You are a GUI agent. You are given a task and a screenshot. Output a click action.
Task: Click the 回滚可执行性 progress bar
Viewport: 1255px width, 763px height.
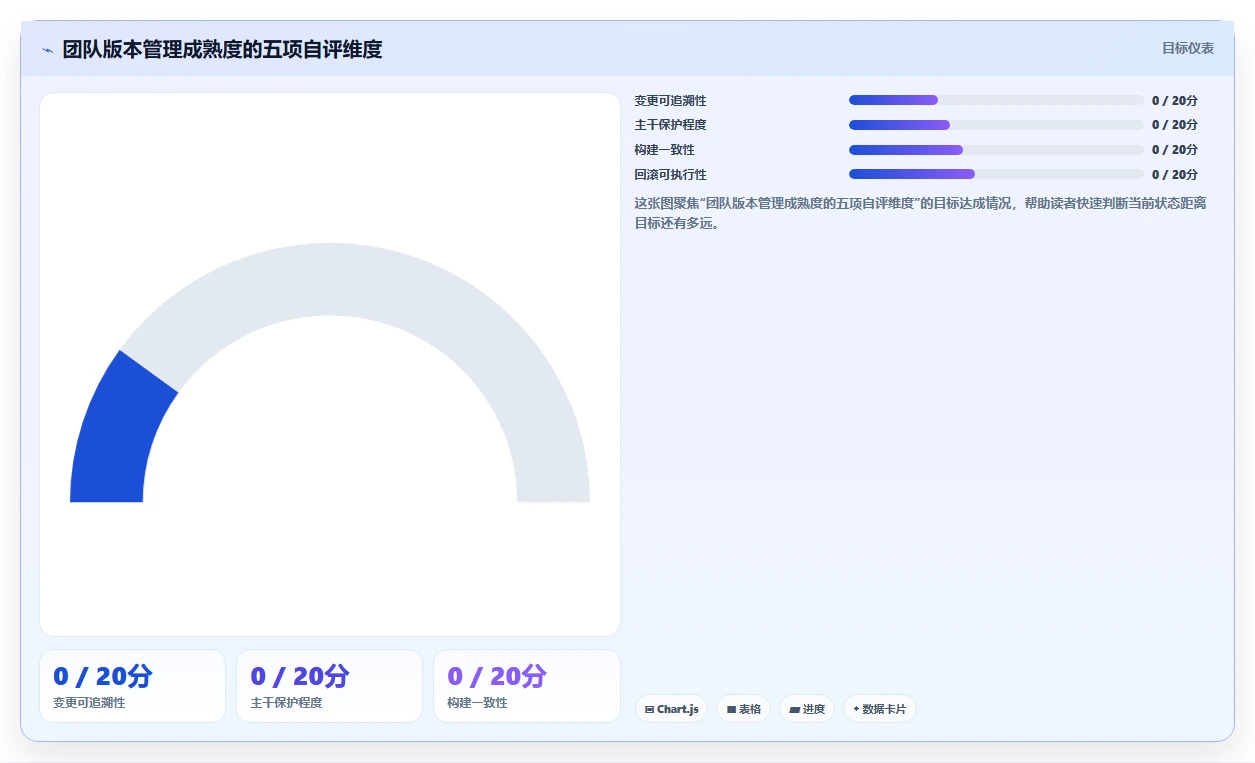996,174
